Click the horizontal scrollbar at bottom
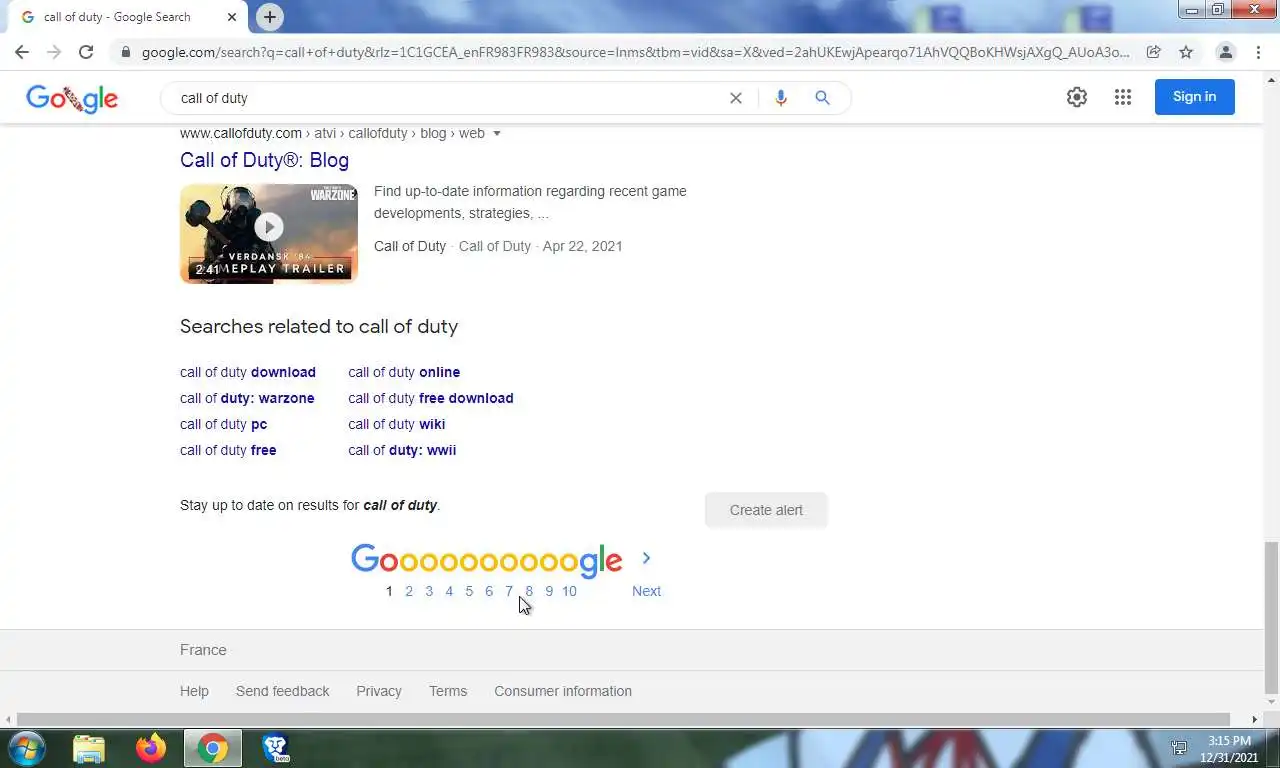Image resolution: width=1280 pixels, height=768 pixels. point(623,719)
